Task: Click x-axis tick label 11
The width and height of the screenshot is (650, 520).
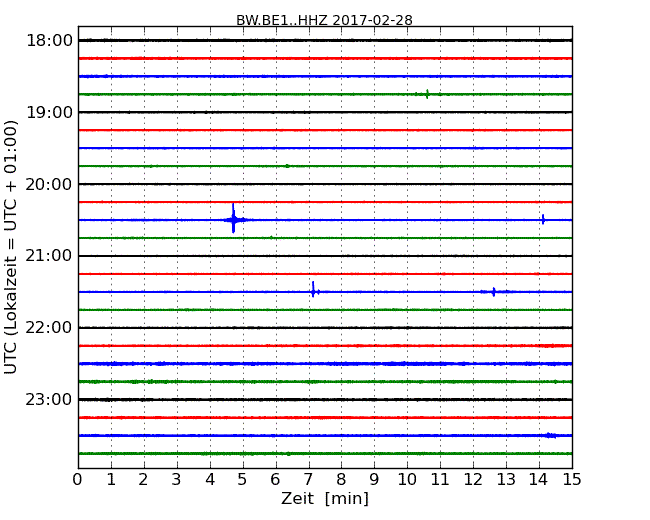Action: (x=440, y=479)
